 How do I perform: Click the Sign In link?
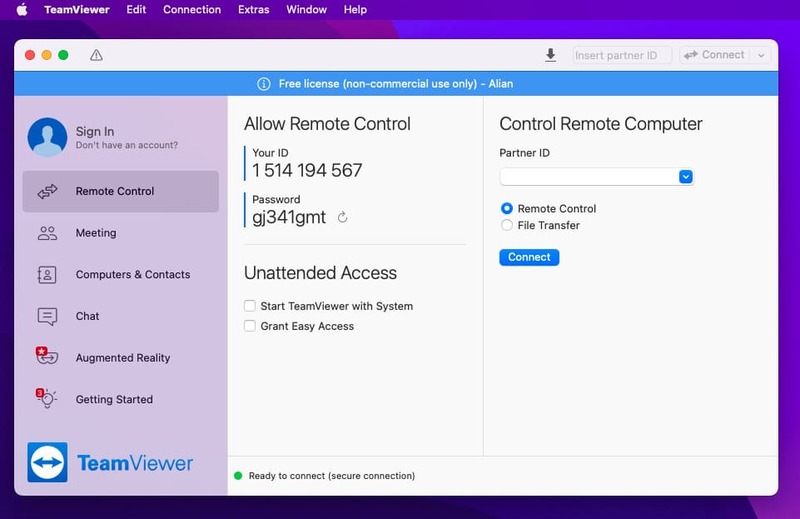coord(95,131)
